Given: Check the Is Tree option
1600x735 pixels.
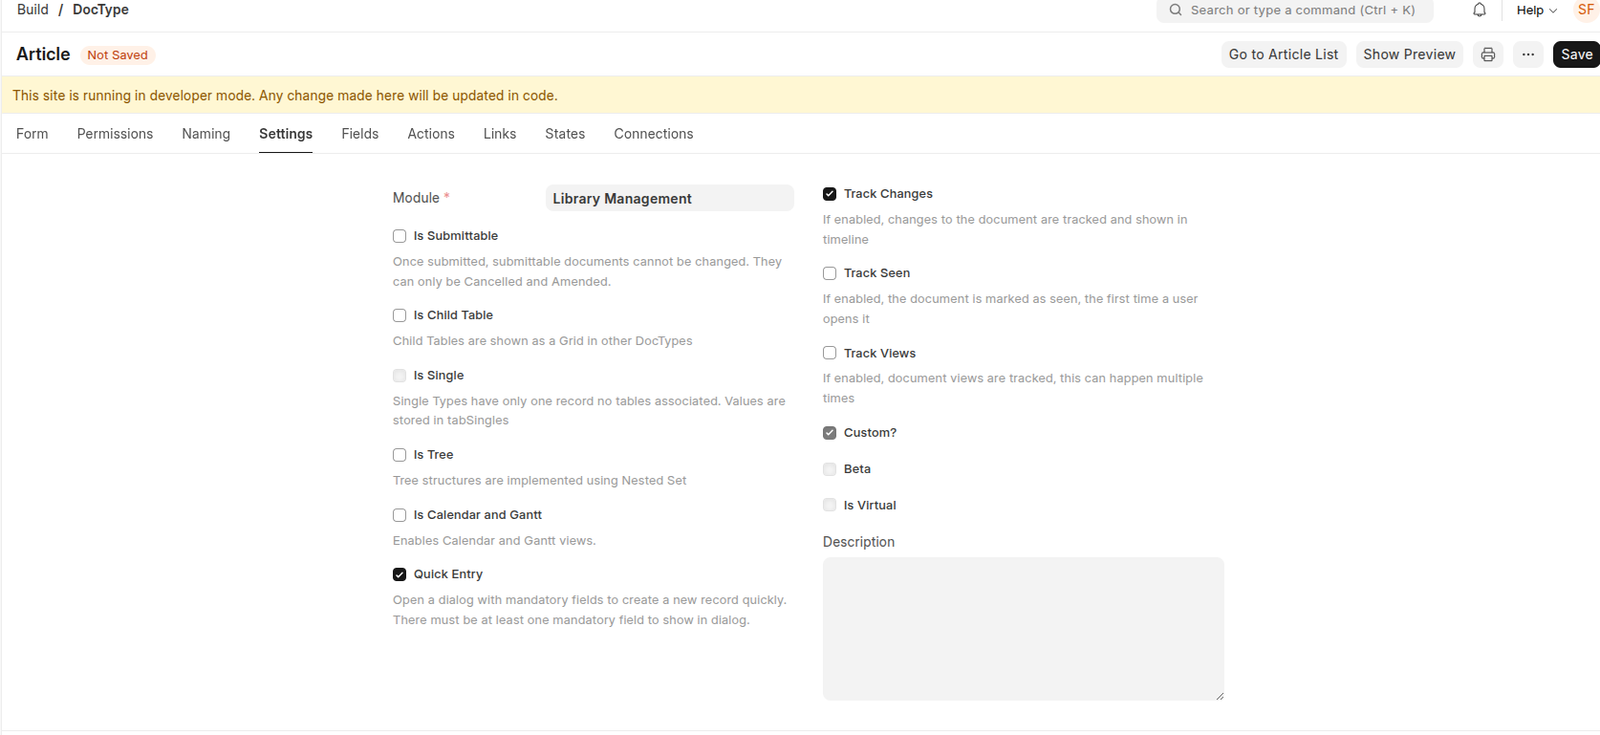Looking at the screenshot, I should pyautogui.click(x=400, y=455).
